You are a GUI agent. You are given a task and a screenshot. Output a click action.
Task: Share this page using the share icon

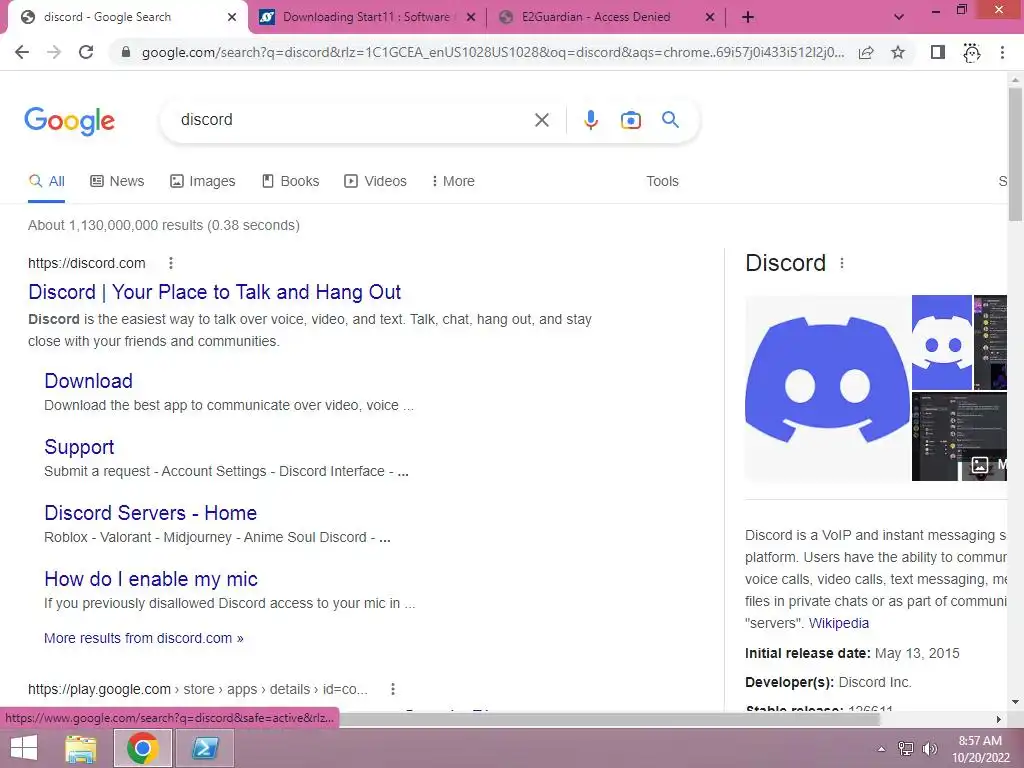(x=866, y=52)
